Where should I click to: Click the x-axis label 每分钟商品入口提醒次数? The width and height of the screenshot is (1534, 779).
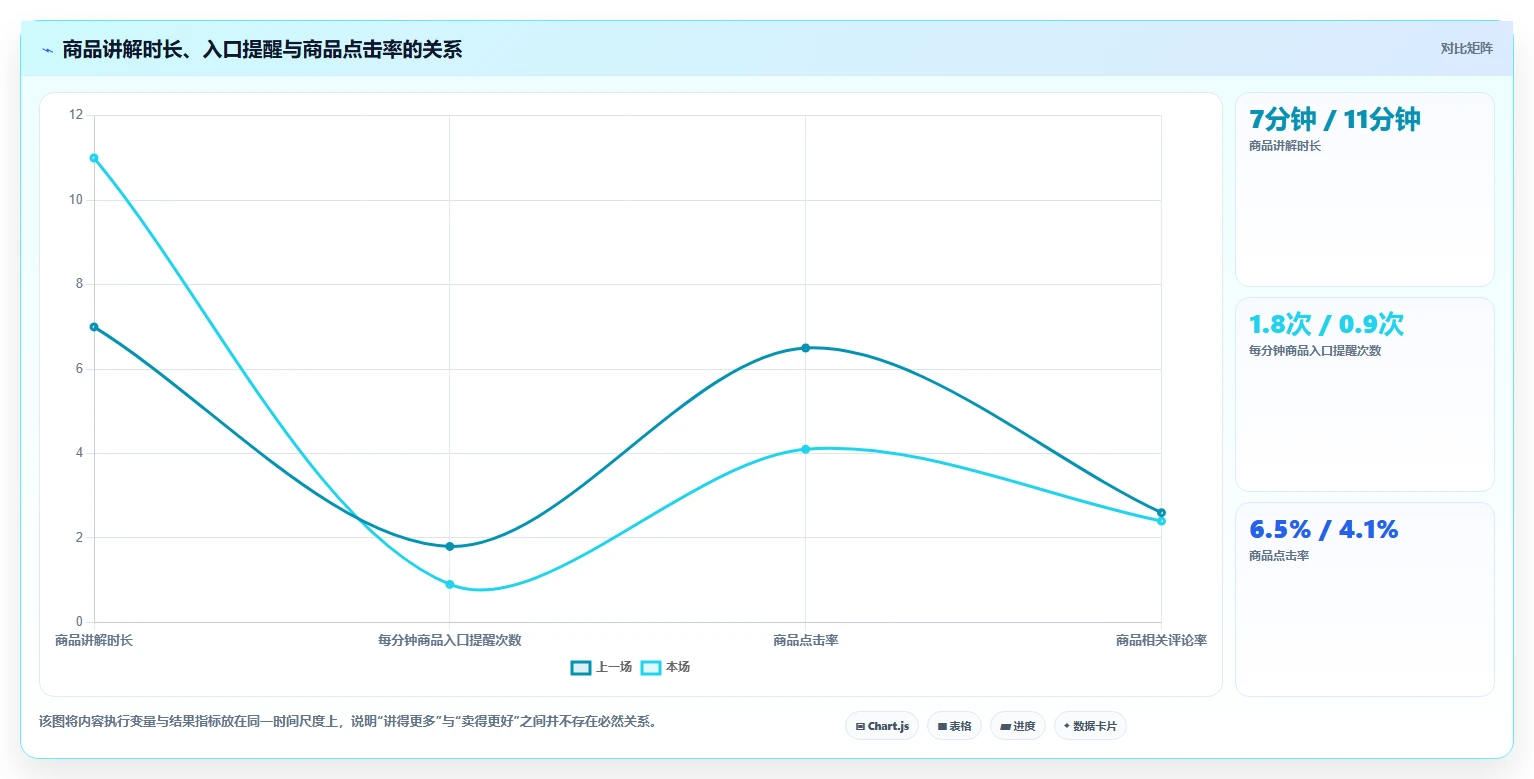tap(450, 640)
